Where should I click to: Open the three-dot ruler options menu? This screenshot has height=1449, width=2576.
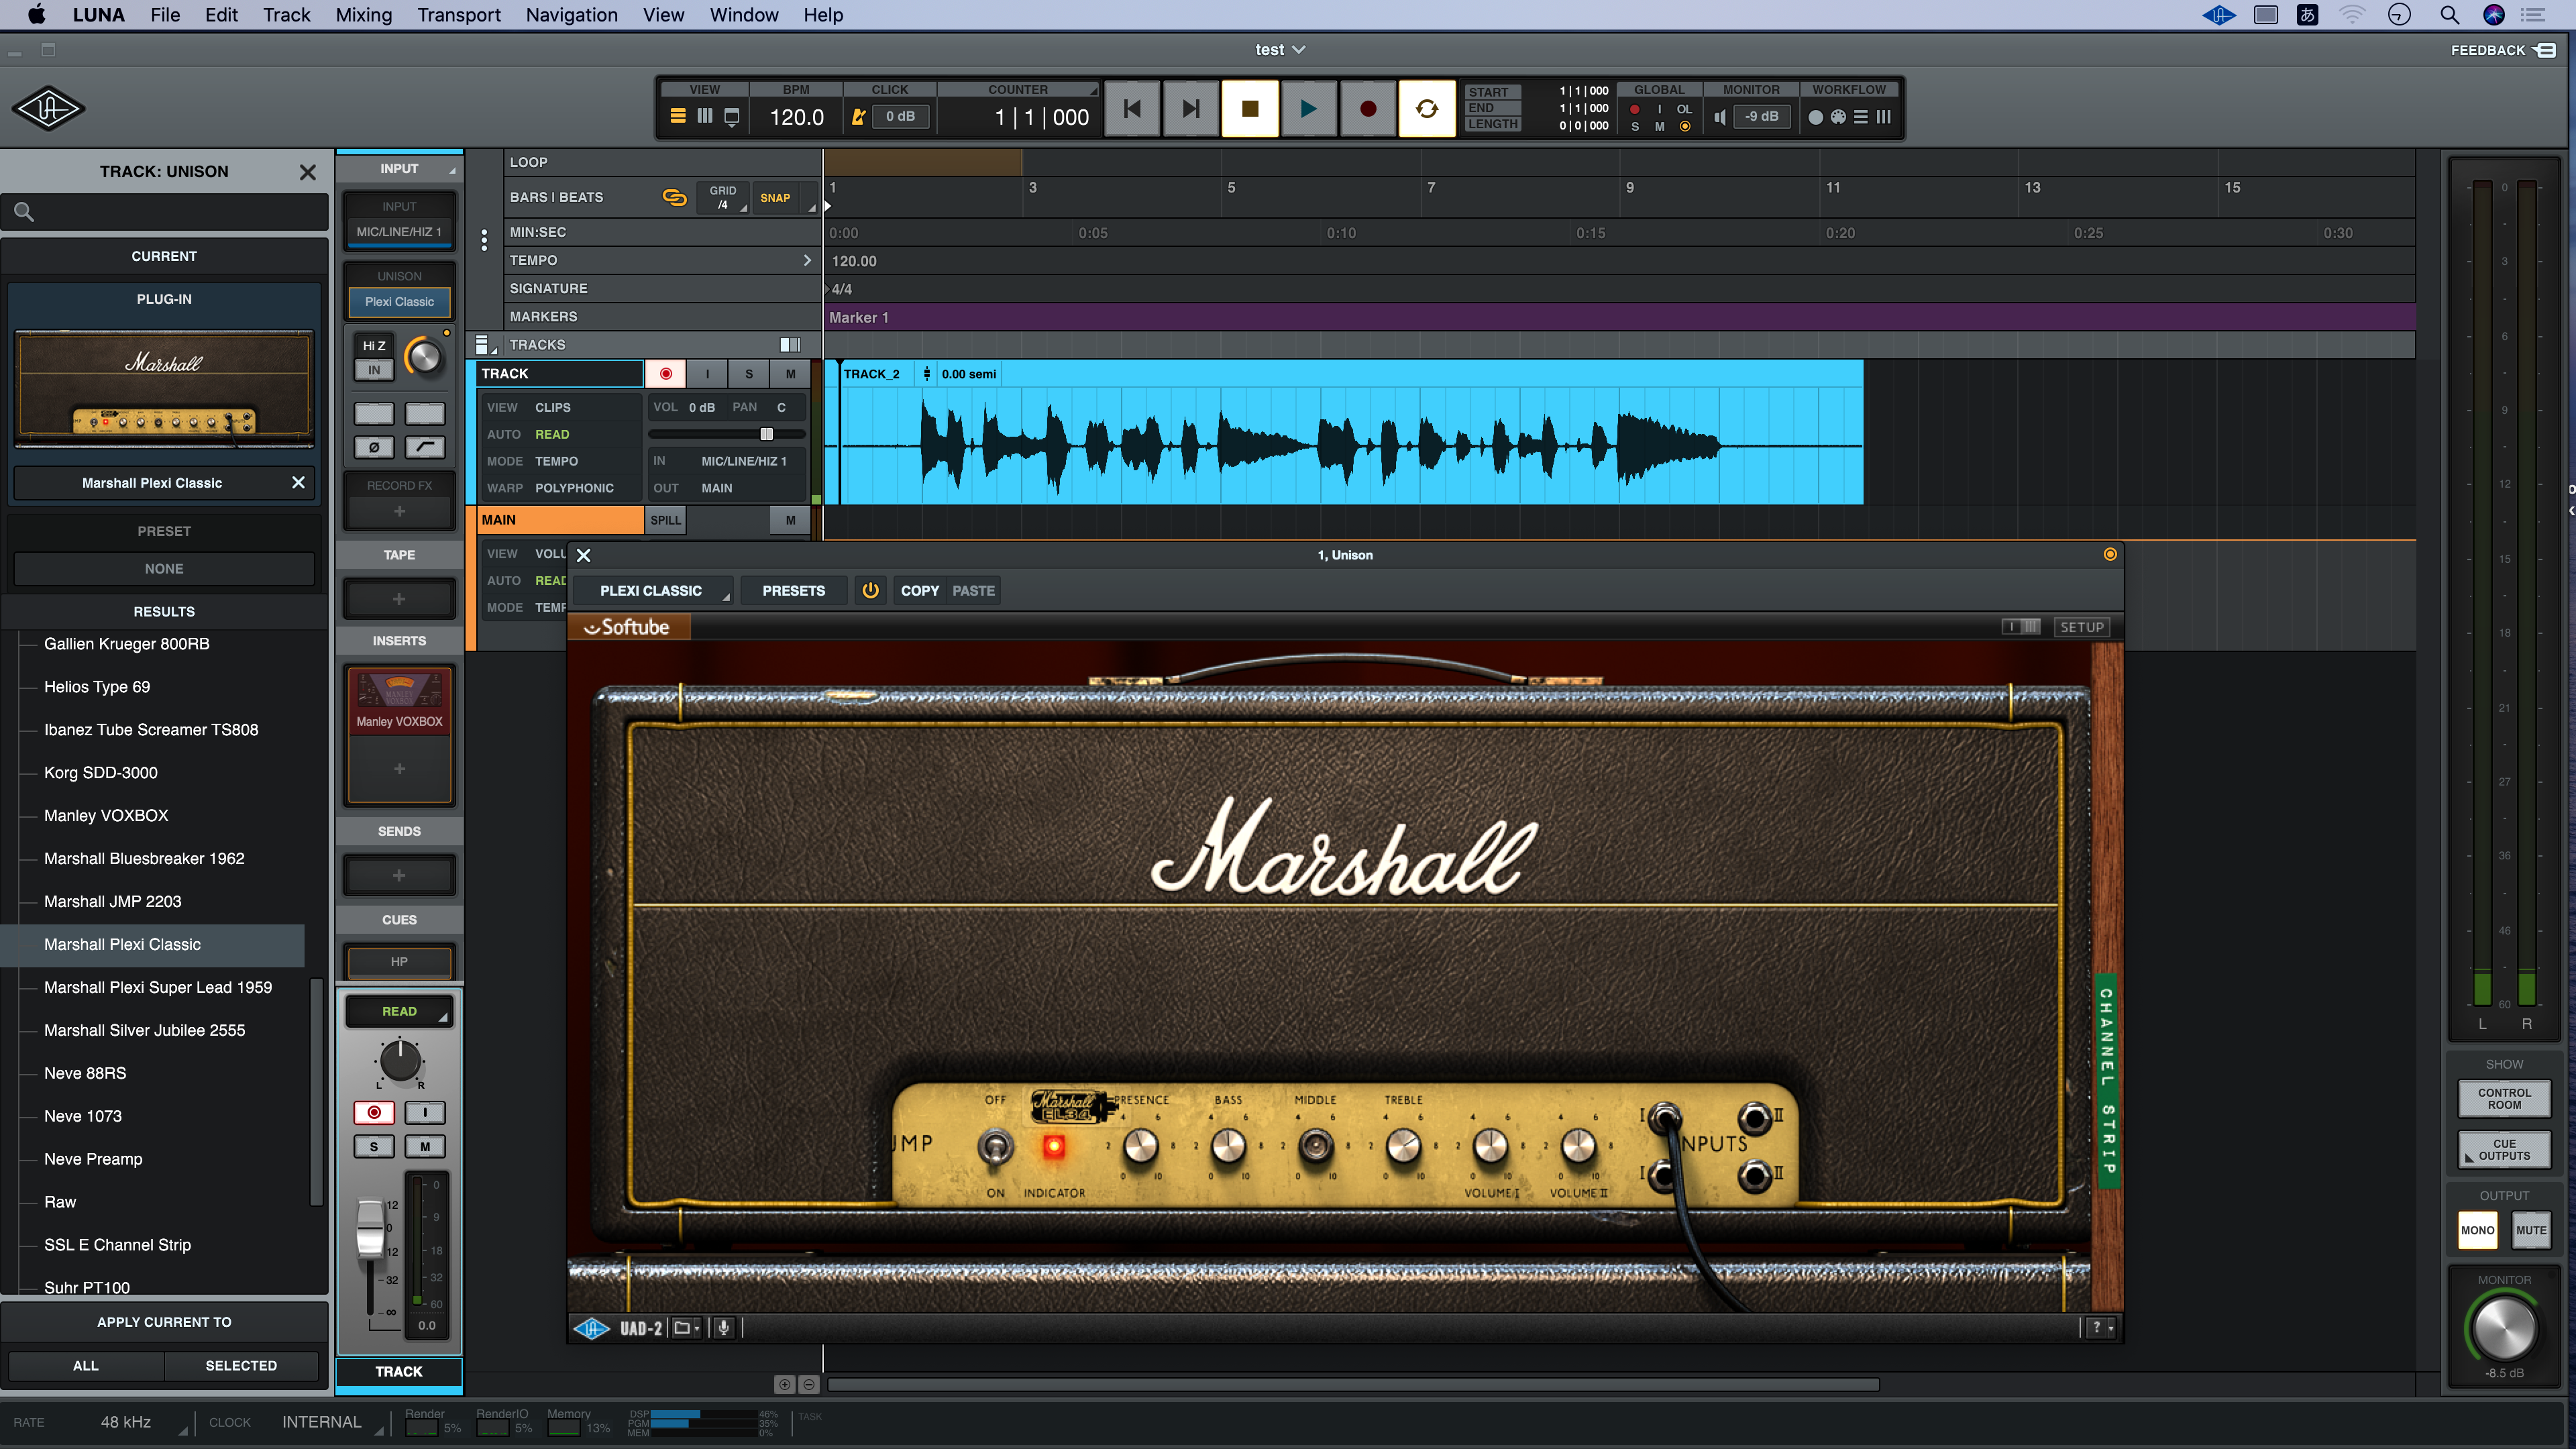(484, 240)
